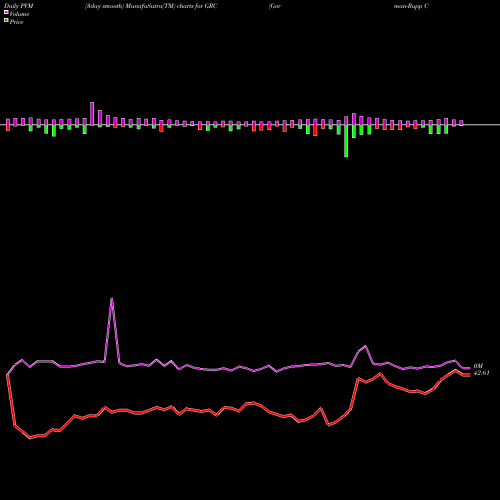
Task: Click the Price legend color swatch
Action: point(6,21)
